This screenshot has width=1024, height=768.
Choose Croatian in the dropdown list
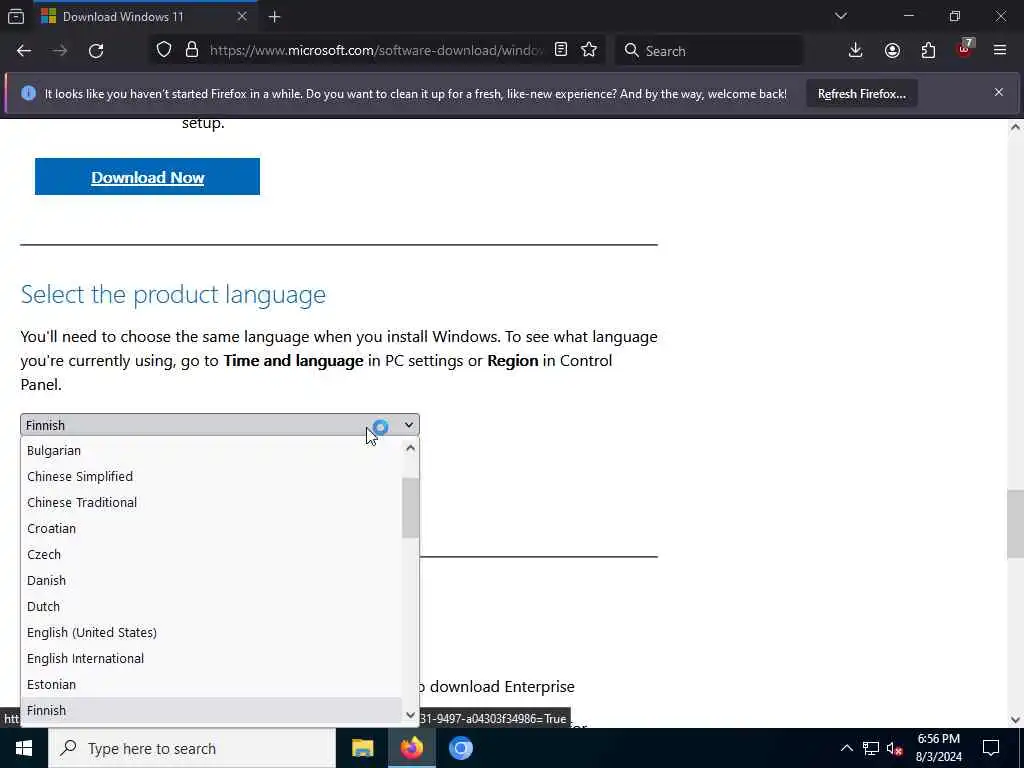212,528
